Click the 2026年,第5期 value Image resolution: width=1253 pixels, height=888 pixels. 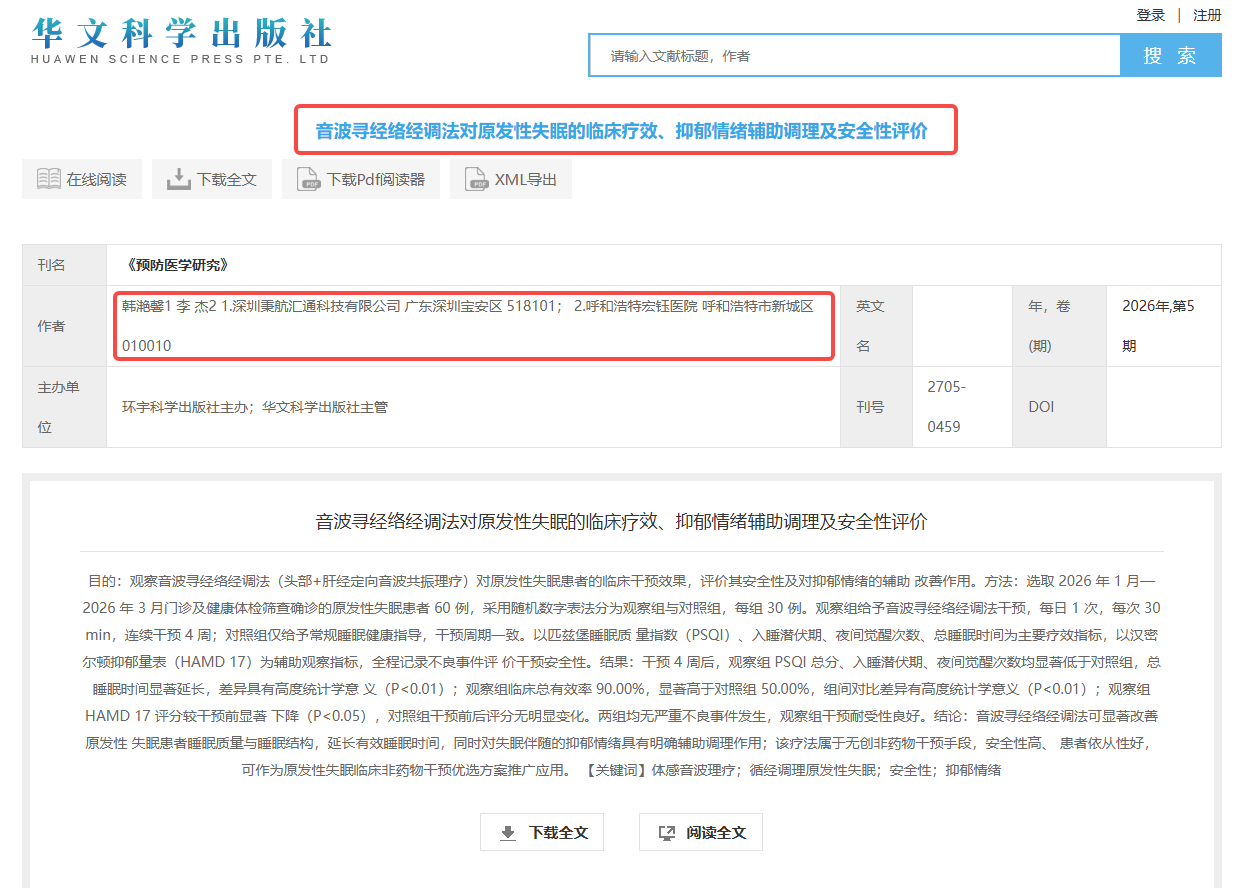tap(1158, 326)
